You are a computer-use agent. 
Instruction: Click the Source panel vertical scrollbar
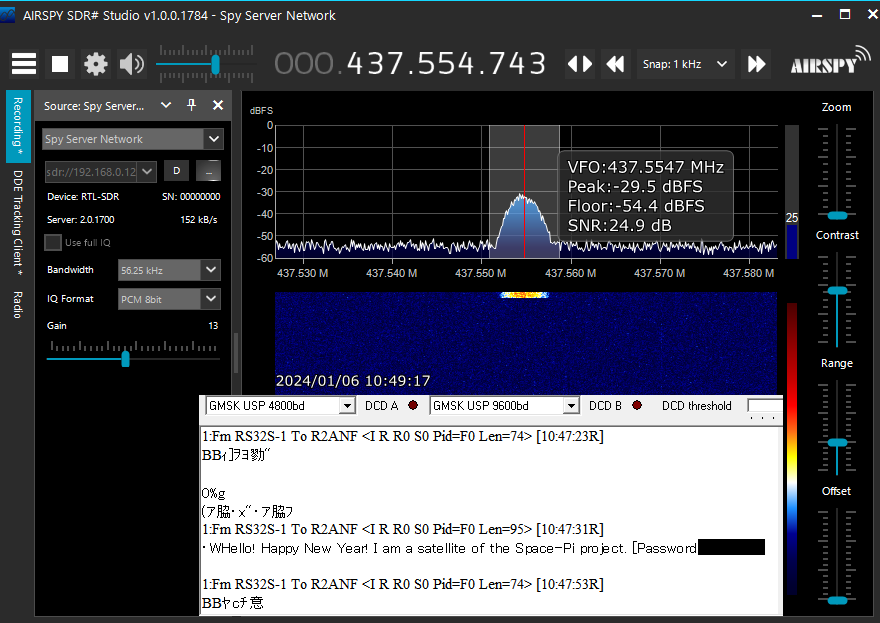[x=236, y=354]
